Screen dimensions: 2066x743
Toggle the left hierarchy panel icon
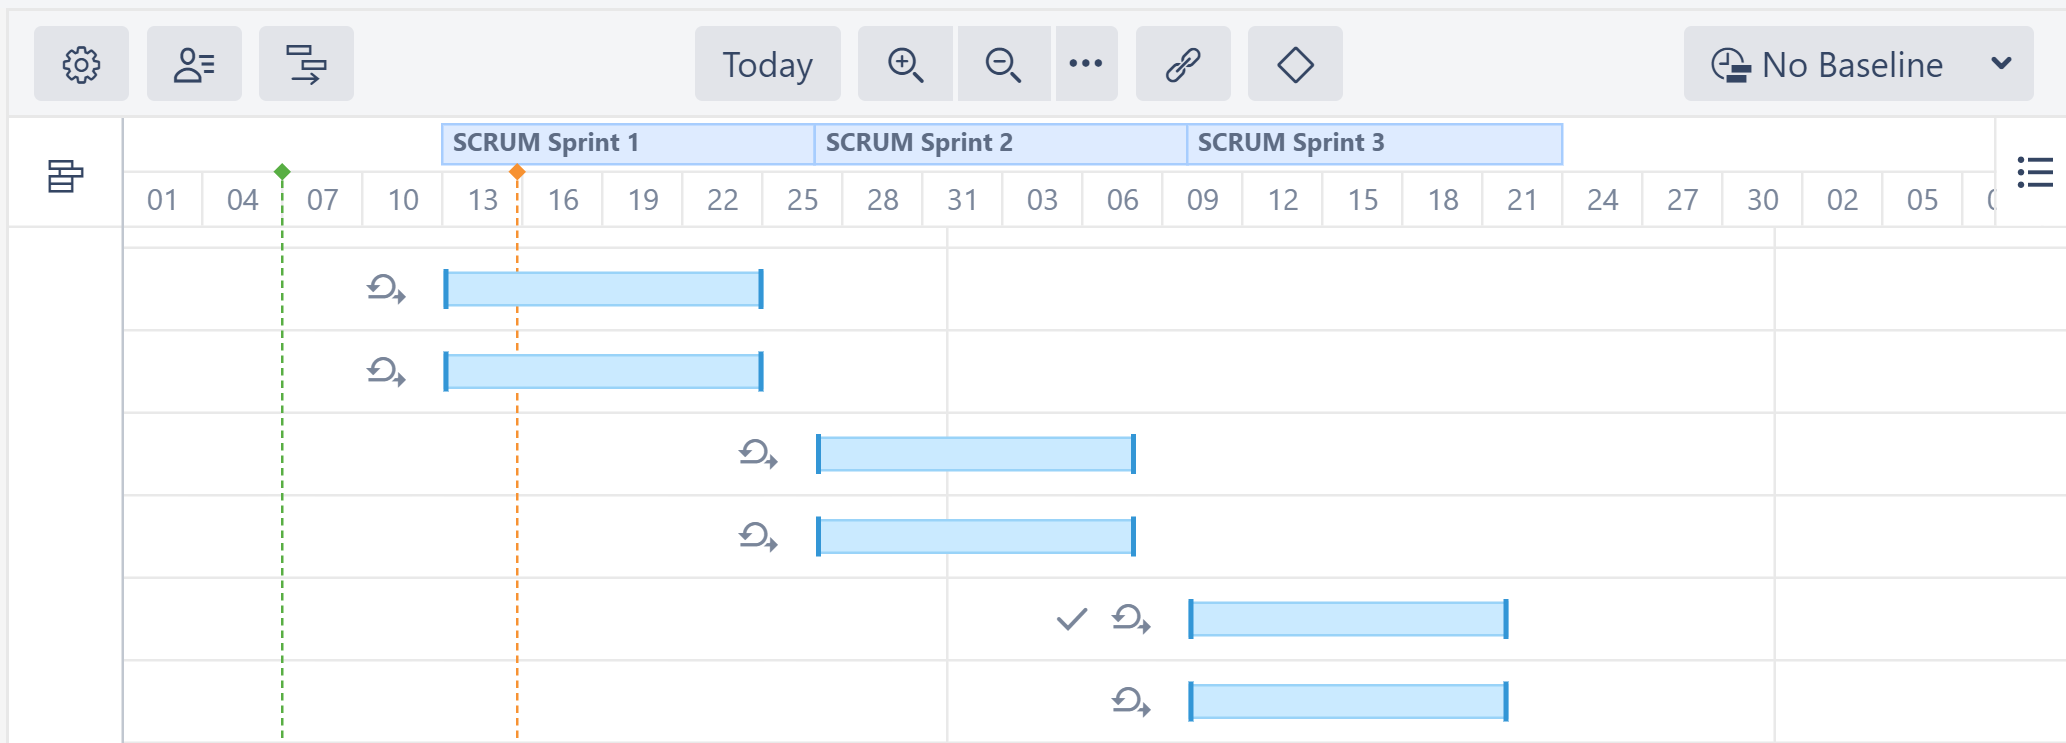pyautogui.click(x=66, y=176)
